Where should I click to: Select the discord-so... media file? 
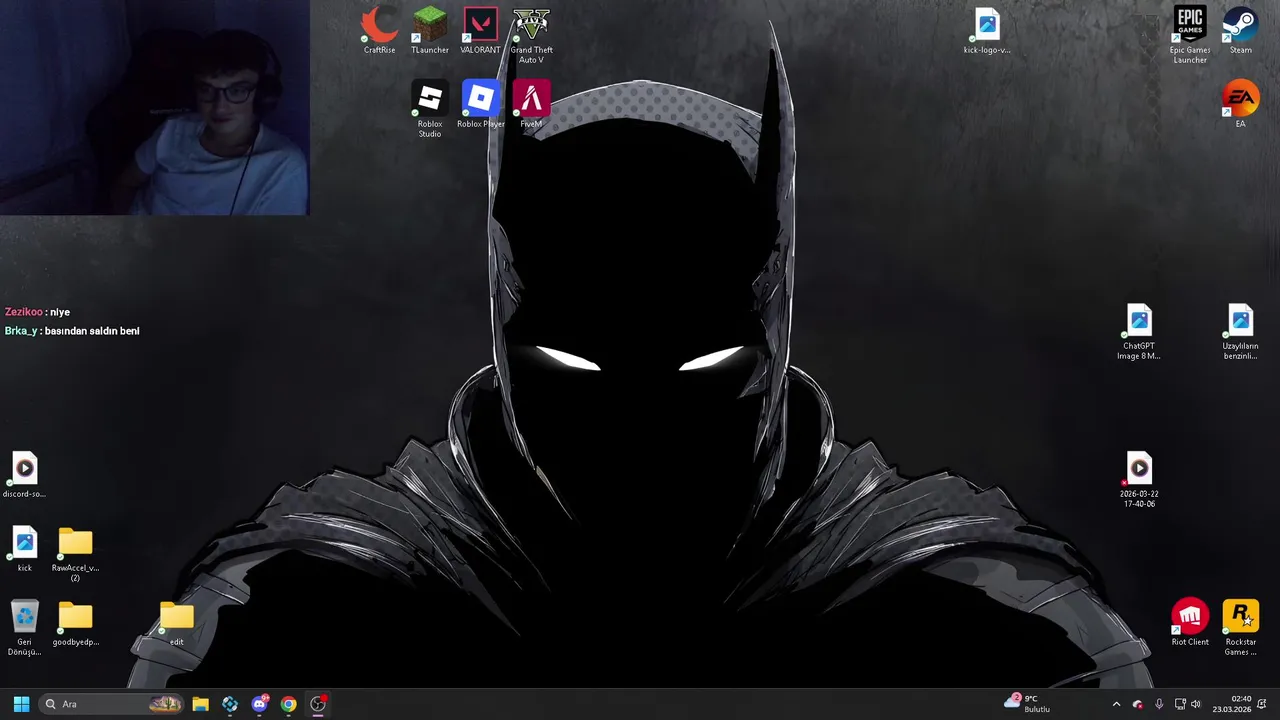click(24, 475)
